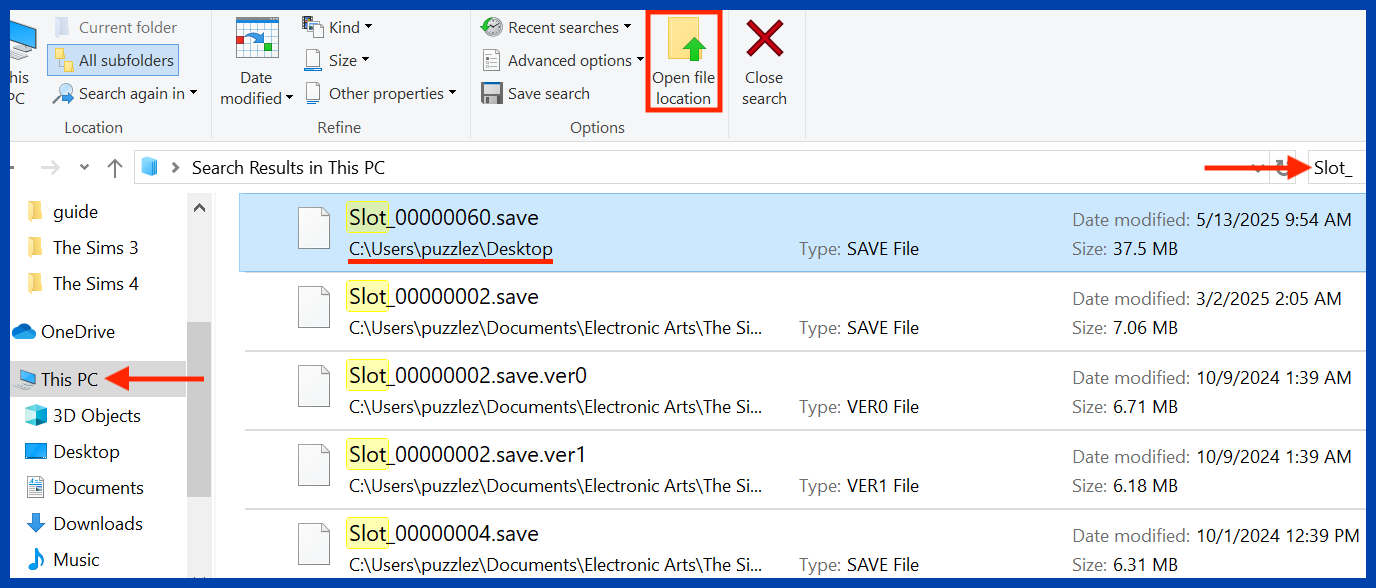1376x588 pixels.
Task: Select the 3D Objects folder icon
Action: click(36, 415)
